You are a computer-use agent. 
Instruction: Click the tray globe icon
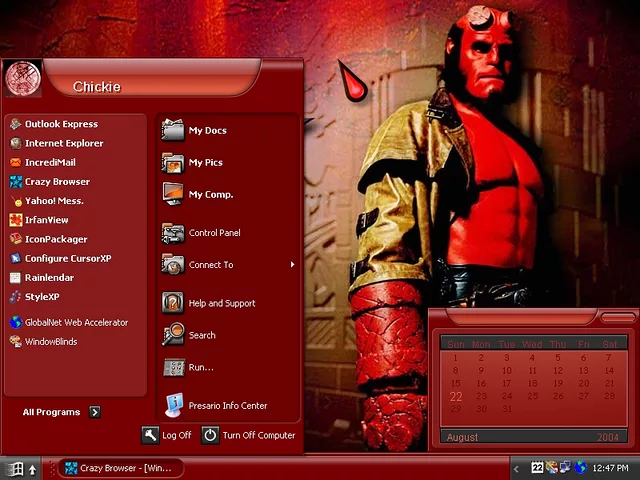[x=580, y=467]
